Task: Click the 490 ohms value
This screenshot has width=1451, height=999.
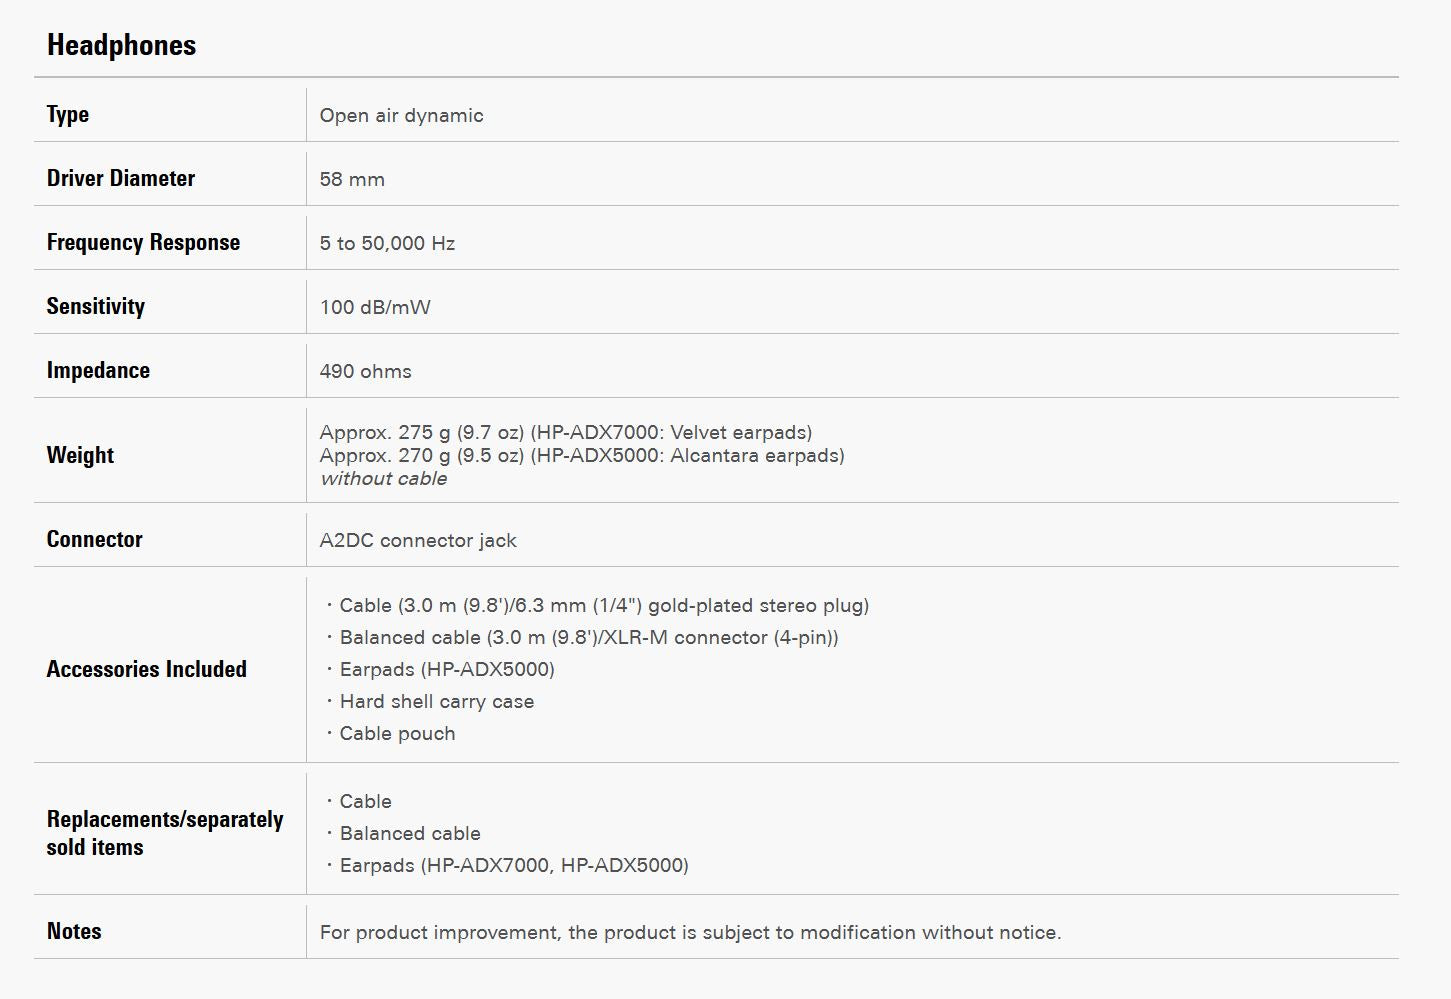Action: pos(365,371)
